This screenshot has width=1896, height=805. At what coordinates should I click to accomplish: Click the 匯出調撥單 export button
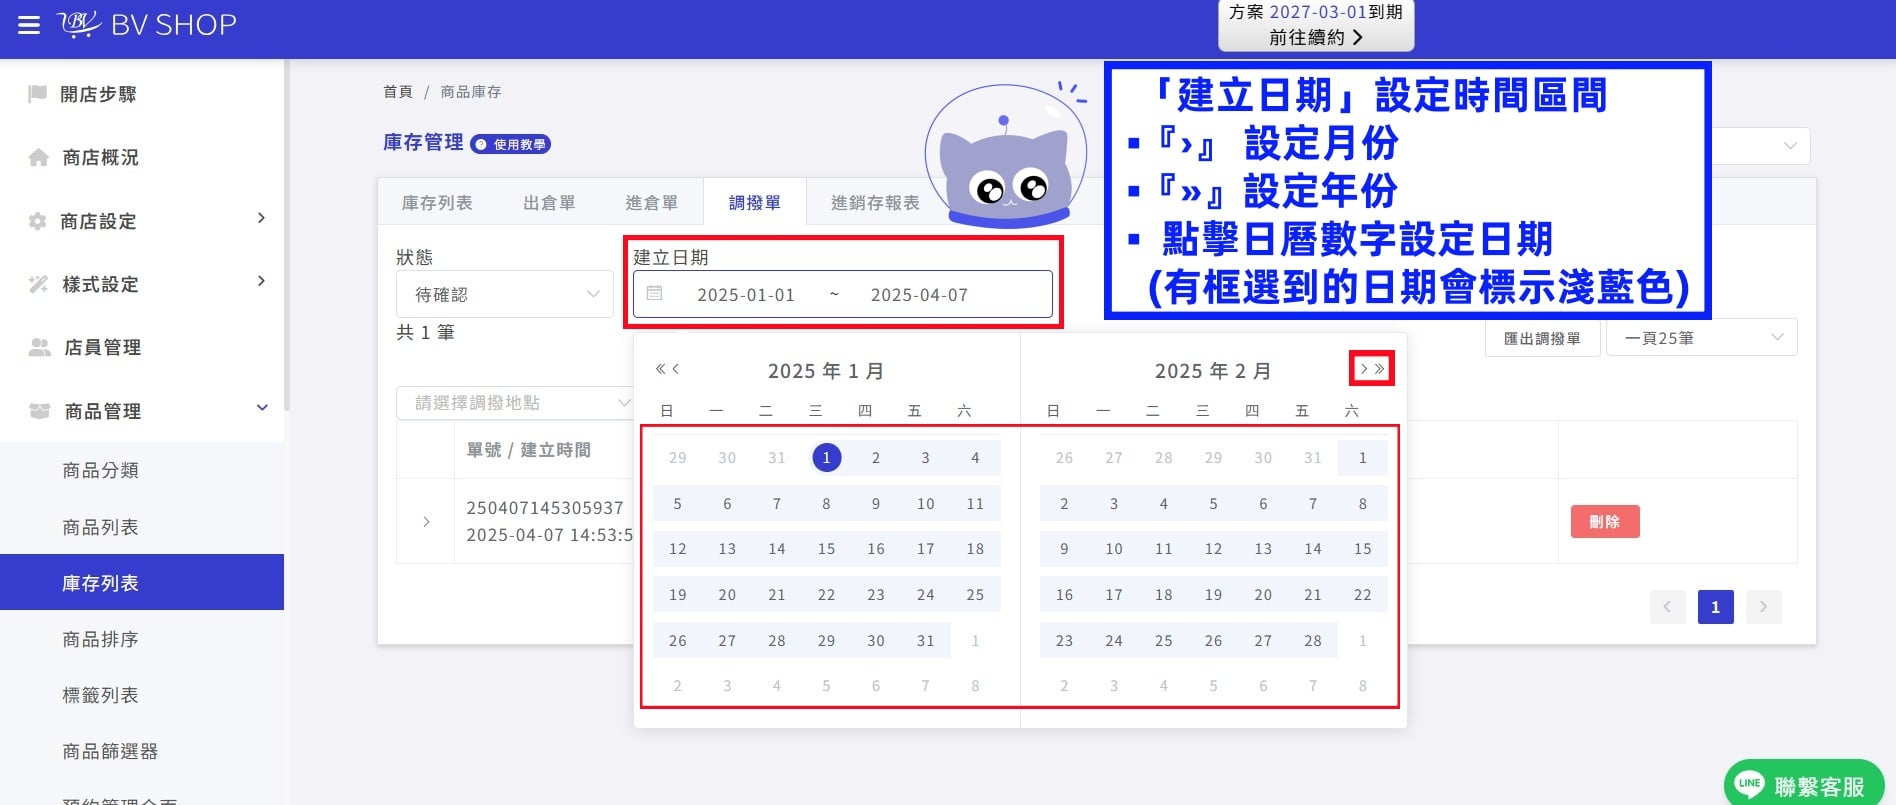1542,338
